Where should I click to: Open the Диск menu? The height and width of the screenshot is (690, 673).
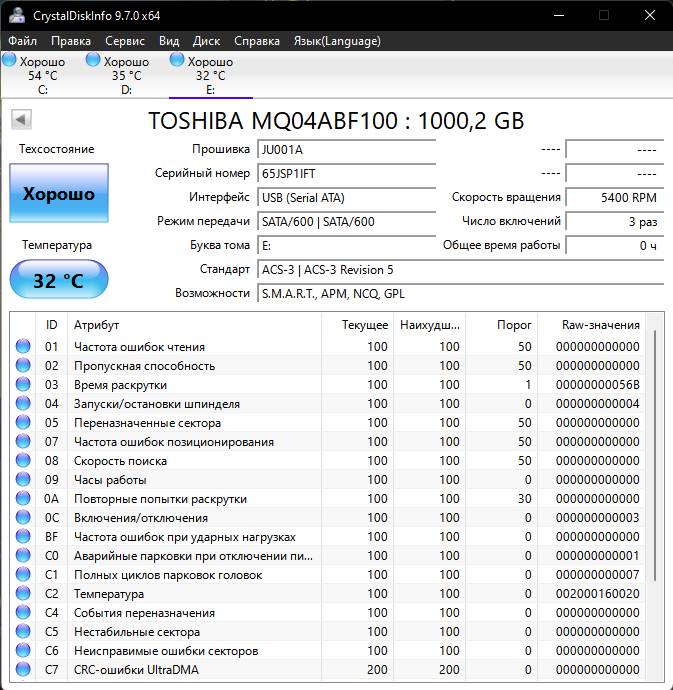click(207, 41)
